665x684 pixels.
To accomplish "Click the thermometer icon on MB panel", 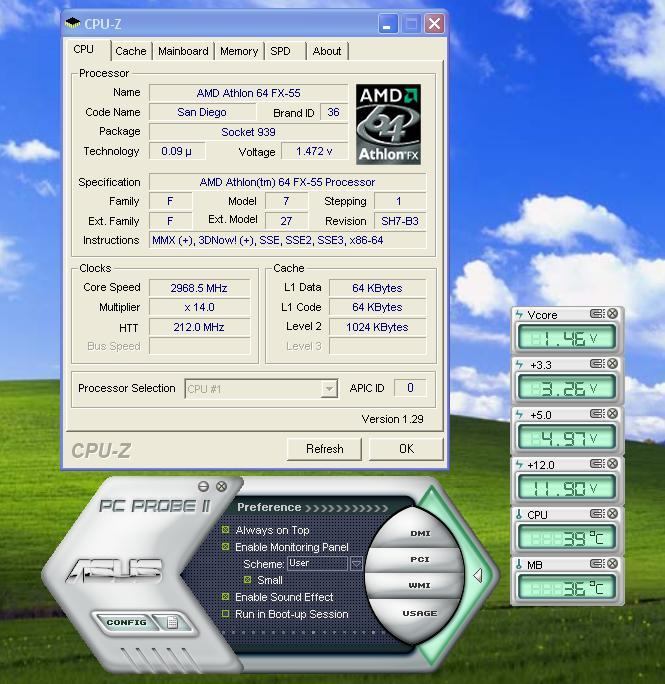I will coord(519,564).
